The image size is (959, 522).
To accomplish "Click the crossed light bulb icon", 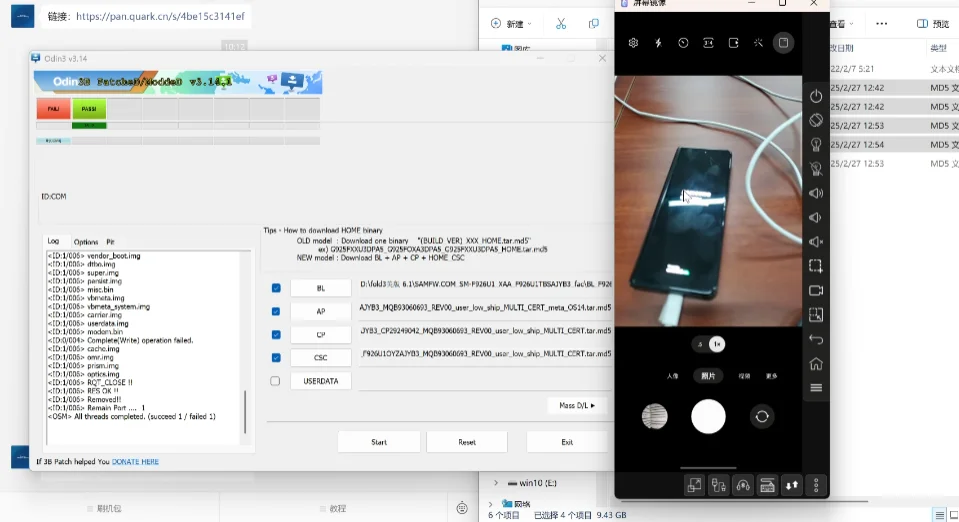I will pyautogui.click(x=816, y=169).
